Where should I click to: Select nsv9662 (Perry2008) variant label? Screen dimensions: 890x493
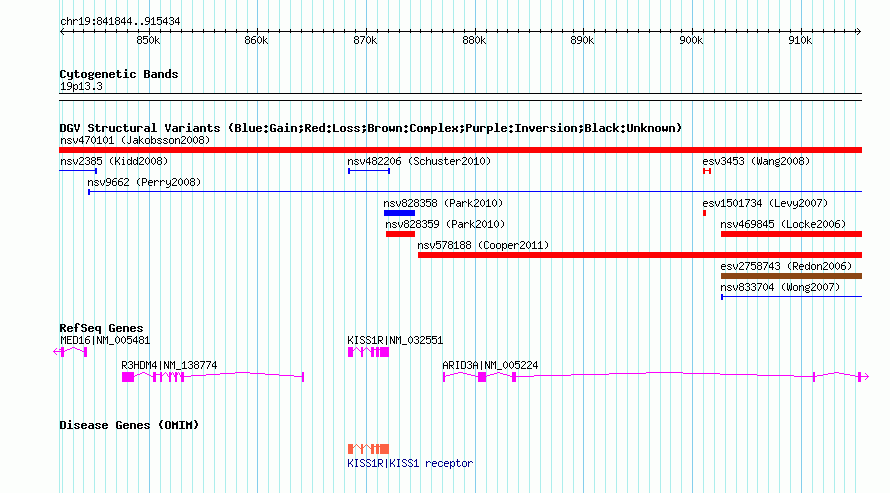pos(144,182)
